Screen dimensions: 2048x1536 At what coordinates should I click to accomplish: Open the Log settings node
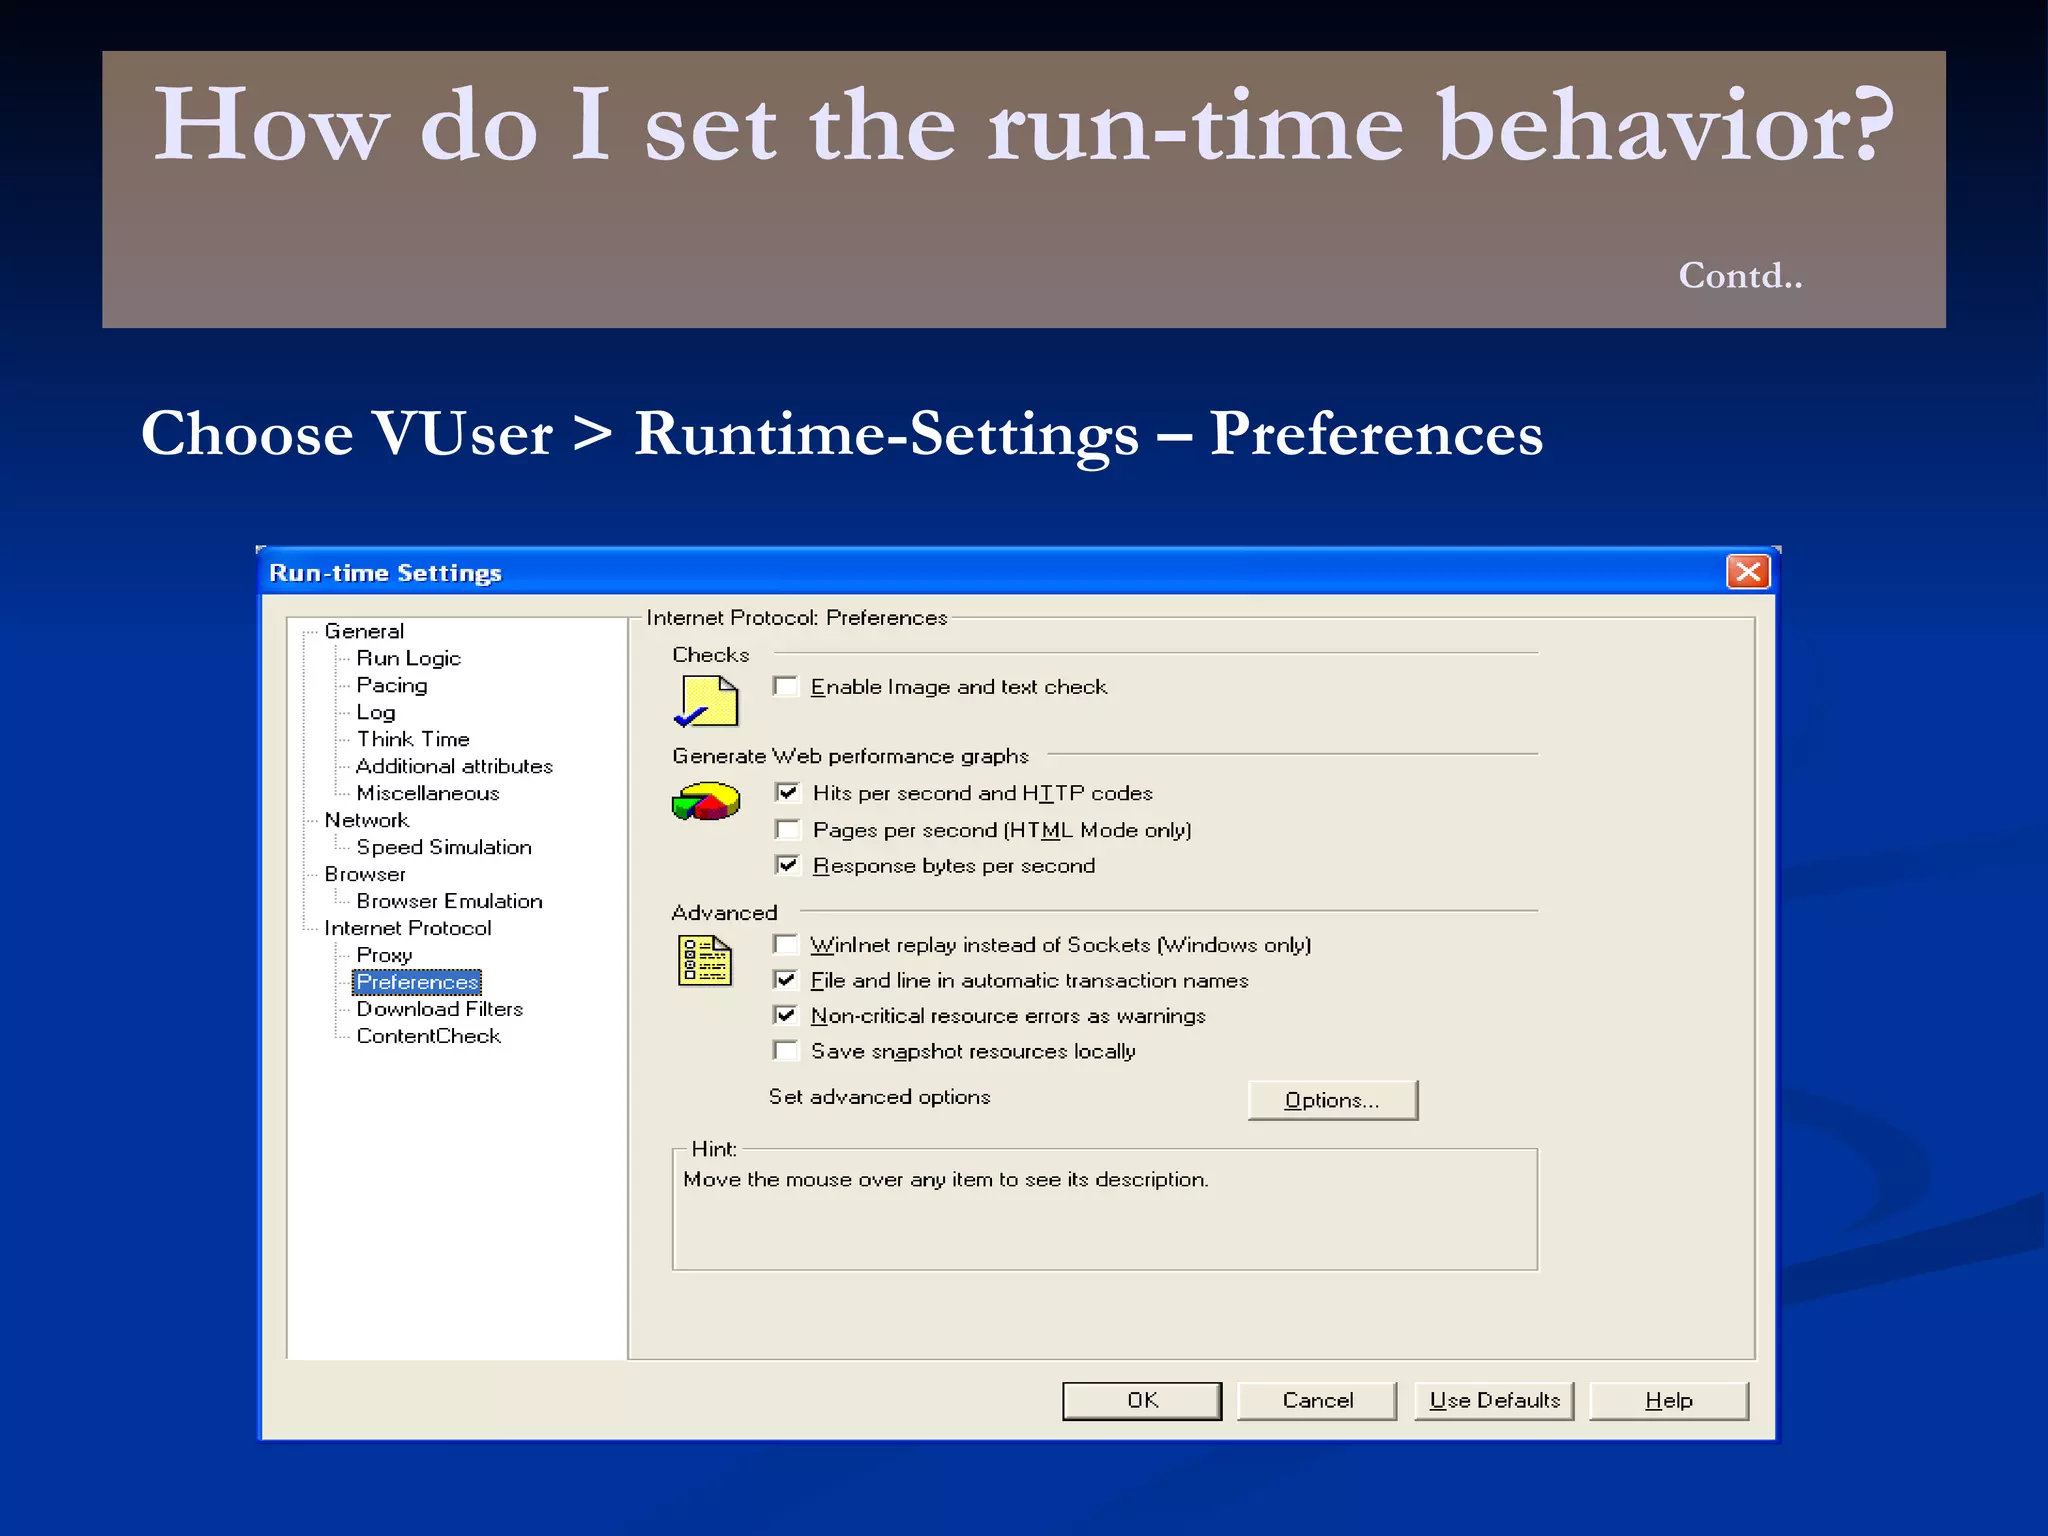pyautogui.click(x=375, y=712)
